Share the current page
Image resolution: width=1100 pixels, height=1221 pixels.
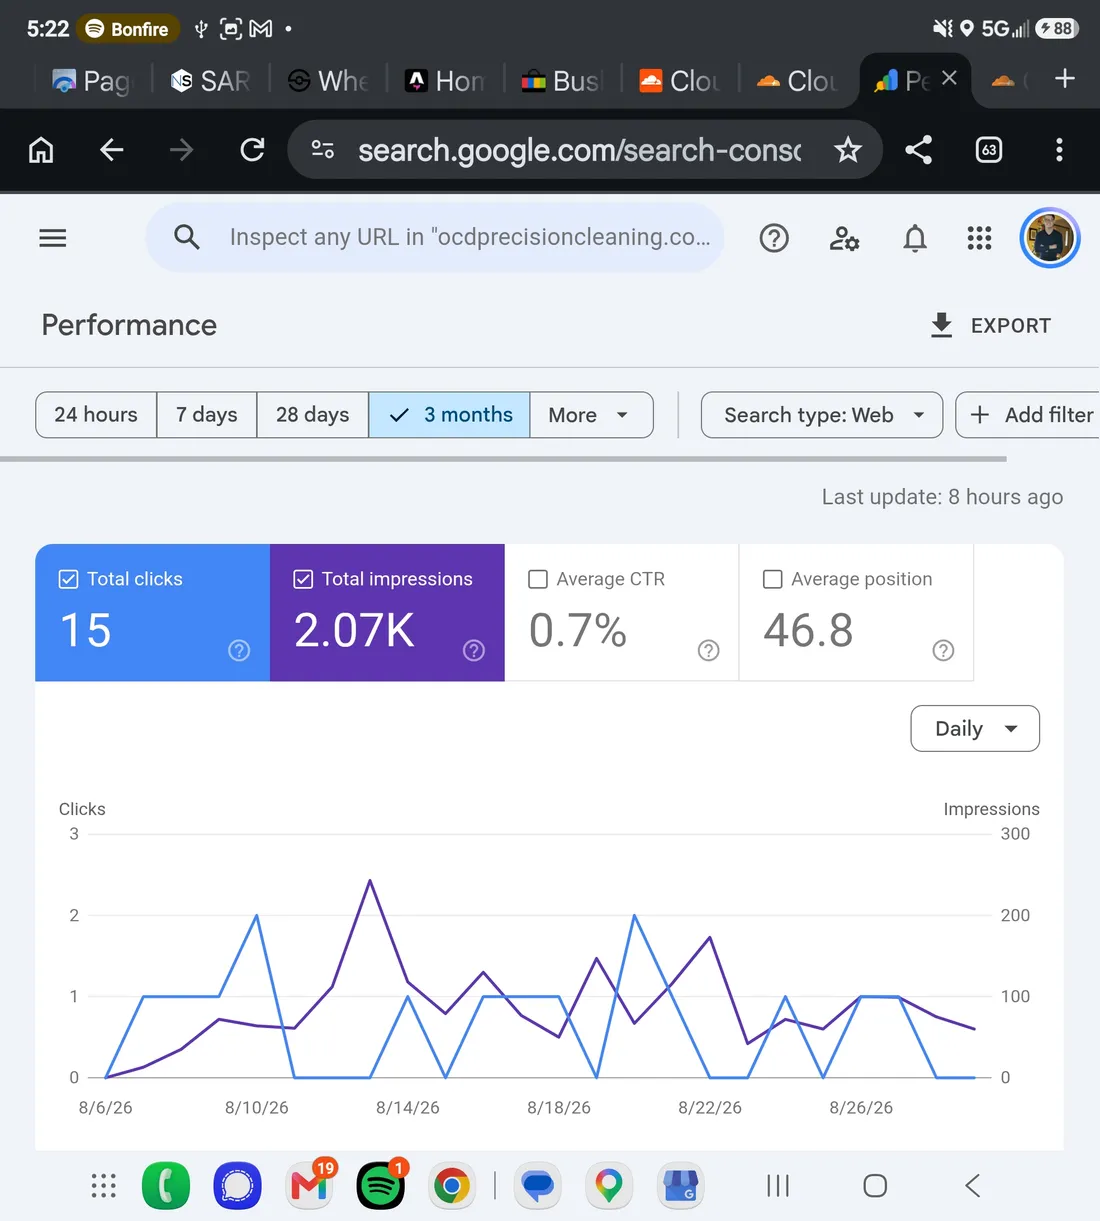(x=918, y=150)
